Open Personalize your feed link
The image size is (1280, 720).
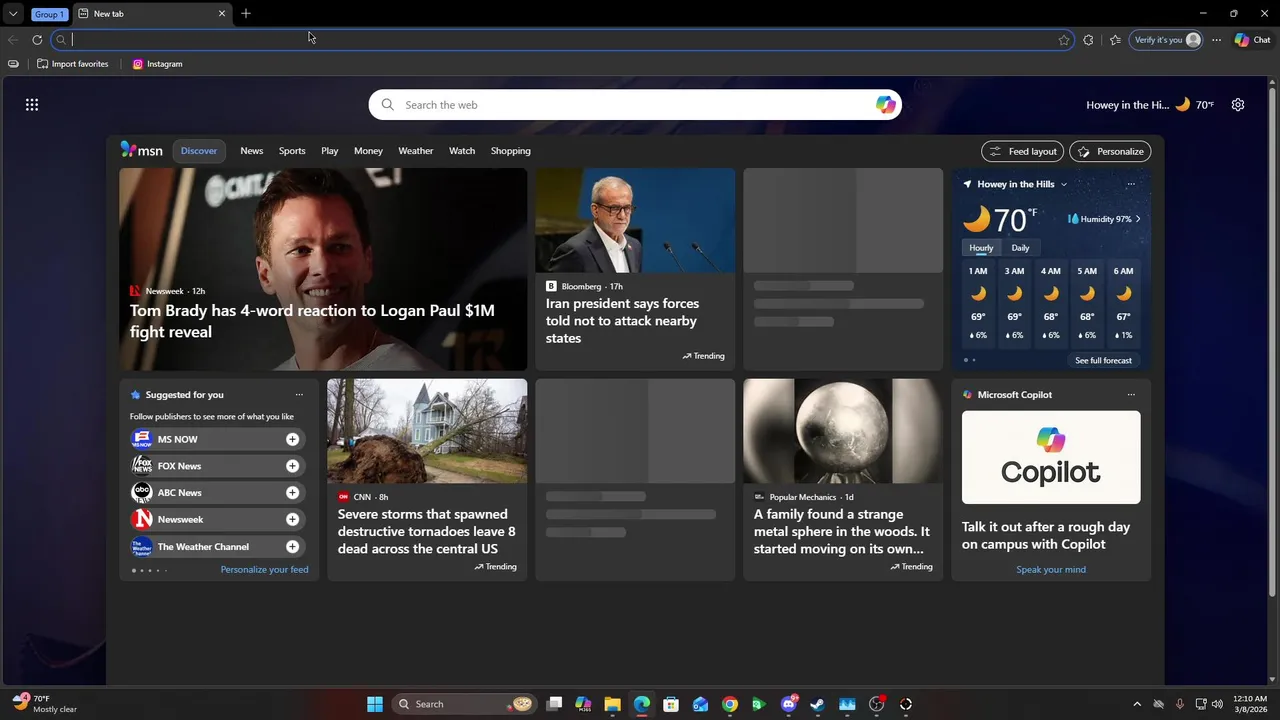tap(264, 570)
